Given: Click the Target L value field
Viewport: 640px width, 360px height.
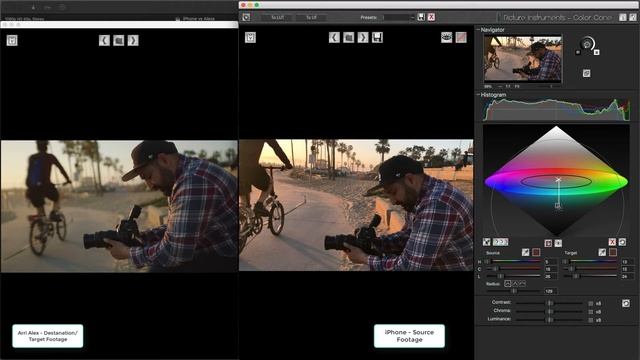Looking at the screenshot, I should click(x=627, y=276).
